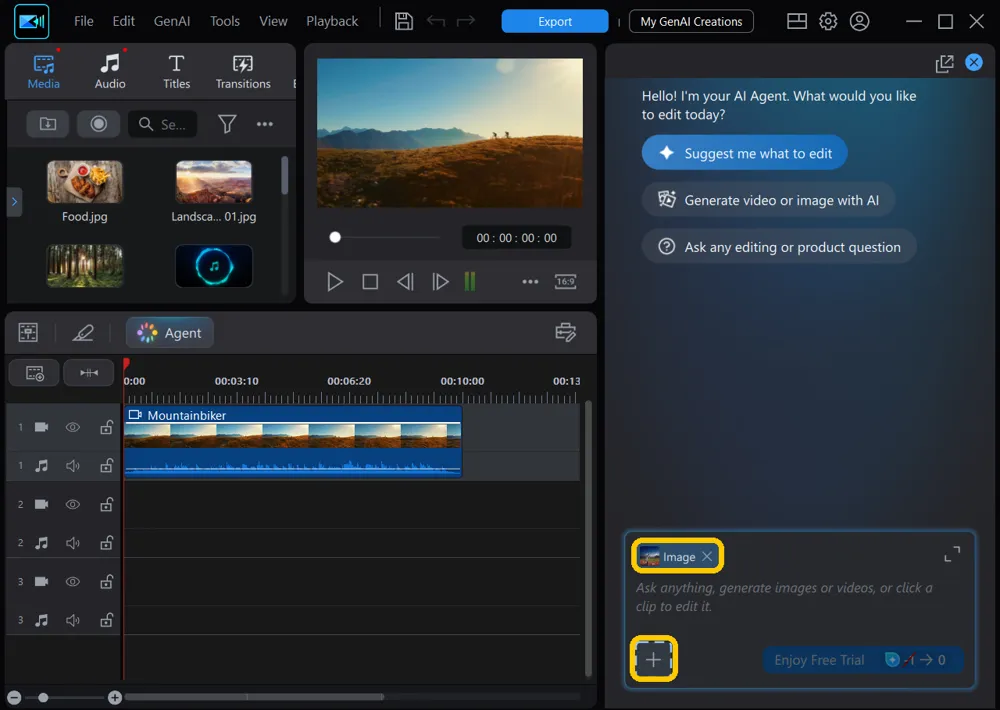Click the blue Export button

coord(555,21)
